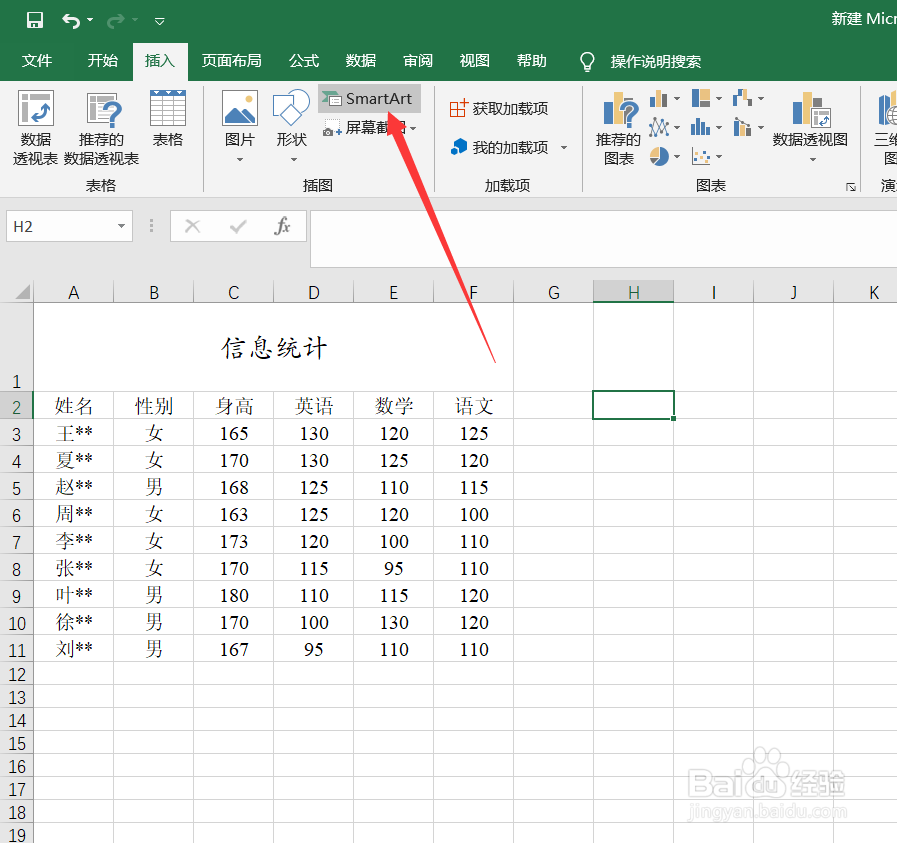Click the Undo arrow icon
The width and height of the screenshot is (897, 843).
click(71, 21)
